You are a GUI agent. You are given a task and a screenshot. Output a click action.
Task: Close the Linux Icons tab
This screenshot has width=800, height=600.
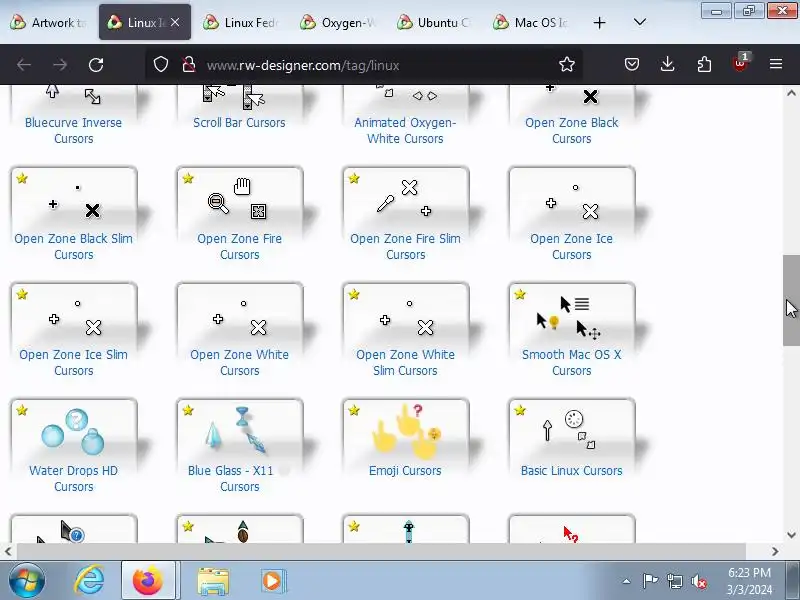pos(175,22)
